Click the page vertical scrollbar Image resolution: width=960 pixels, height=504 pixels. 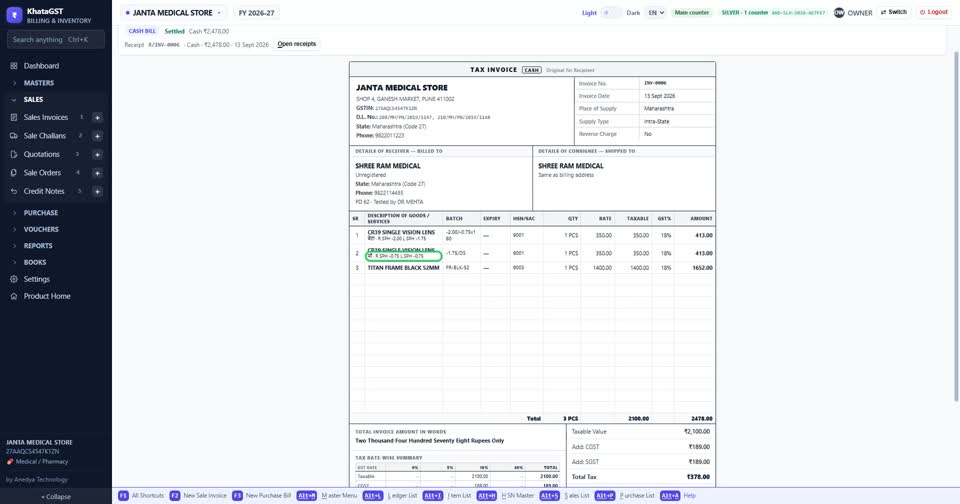(x=956, y=227)
